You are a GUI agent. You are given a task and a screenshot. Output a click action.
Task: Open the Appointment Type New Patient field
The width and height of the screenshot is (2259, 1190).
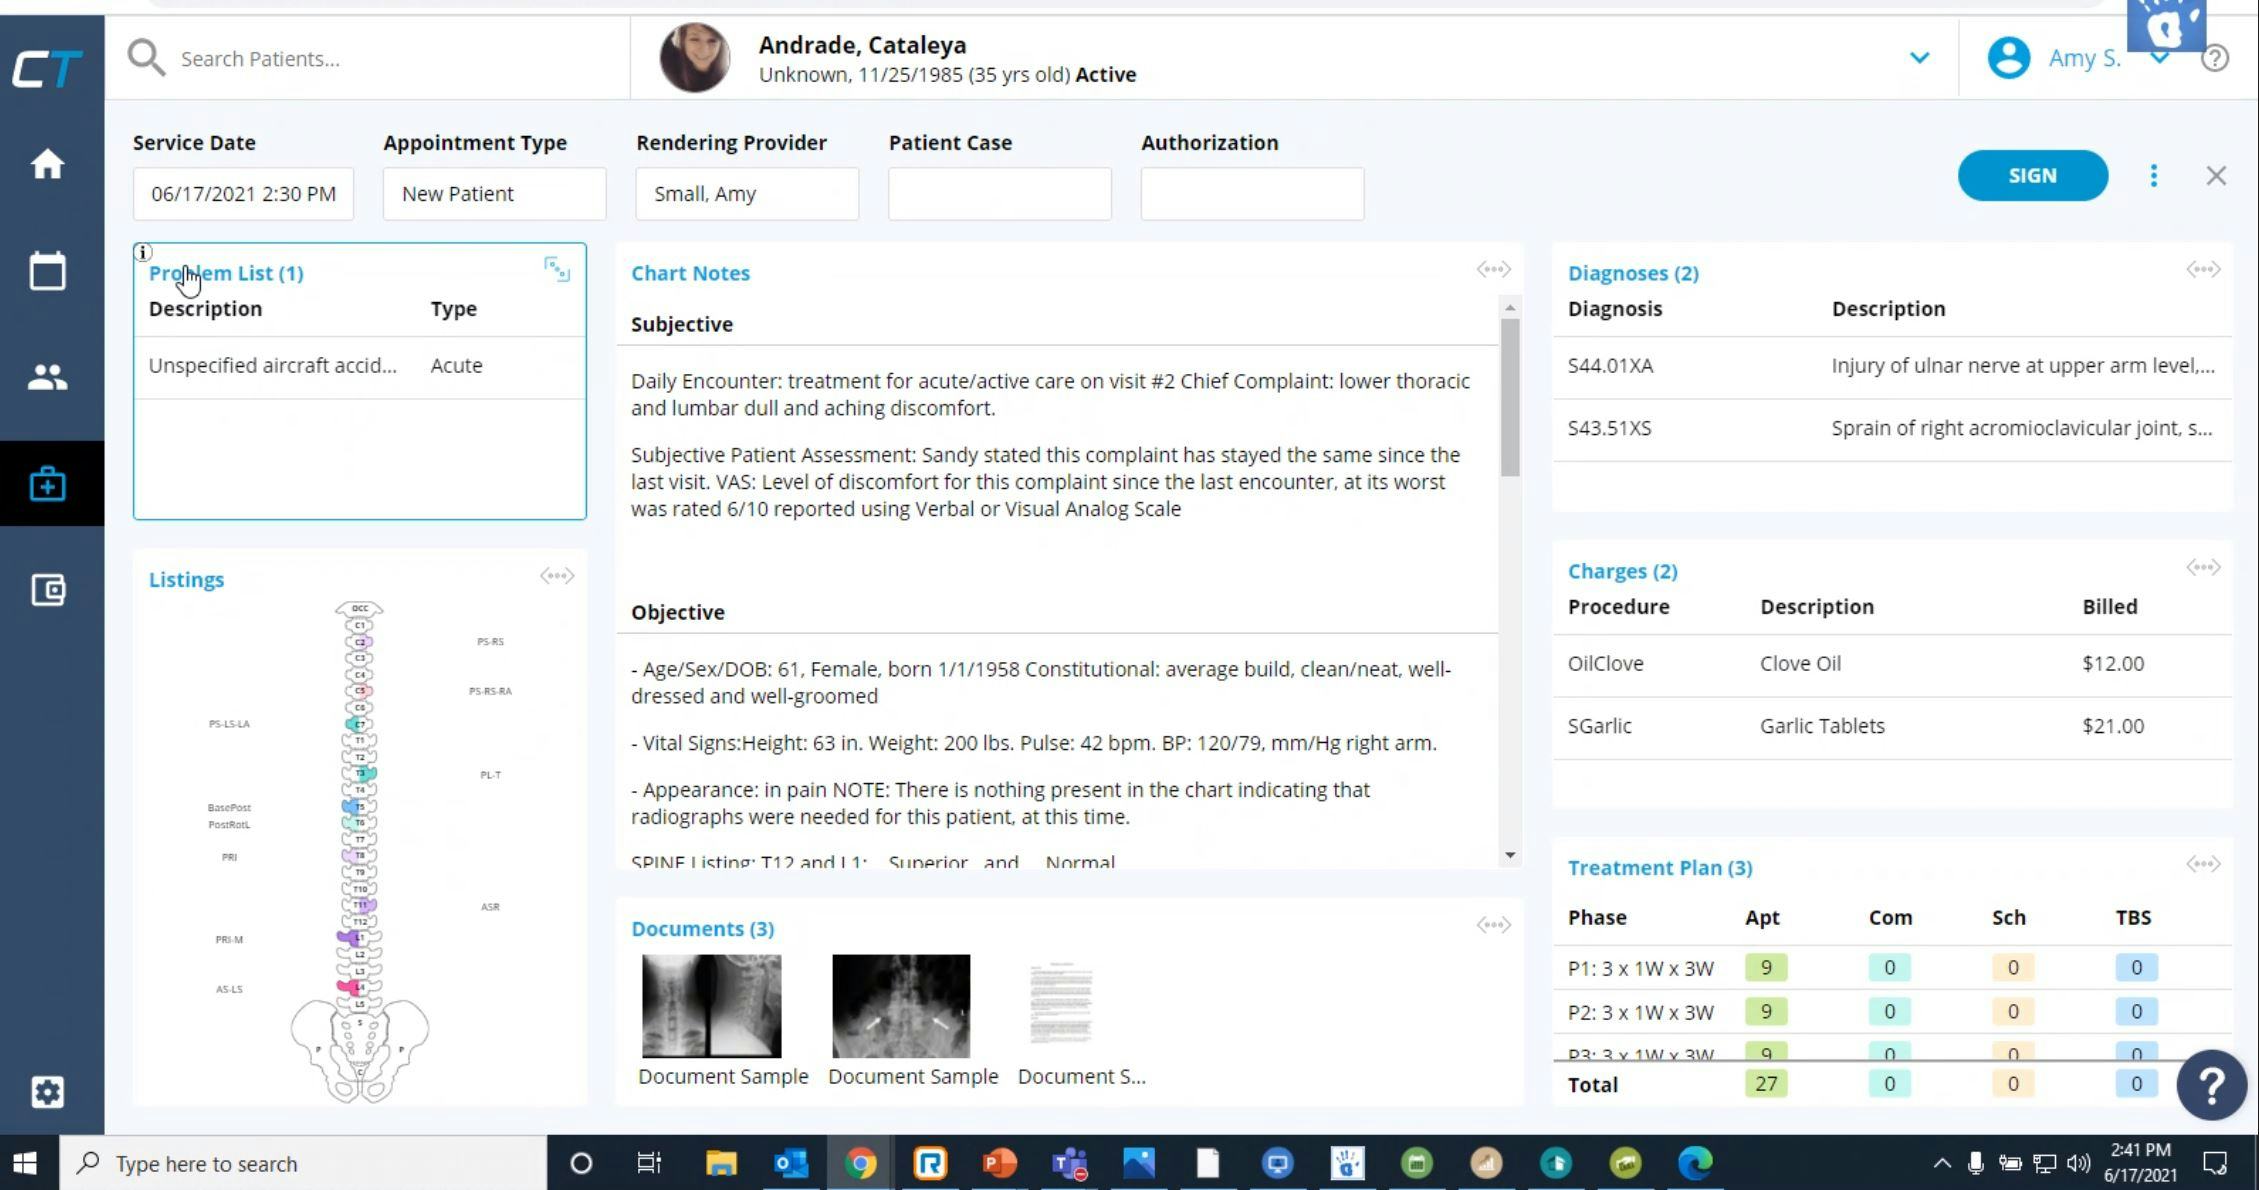pyautogui.click(x=494, y=194)
